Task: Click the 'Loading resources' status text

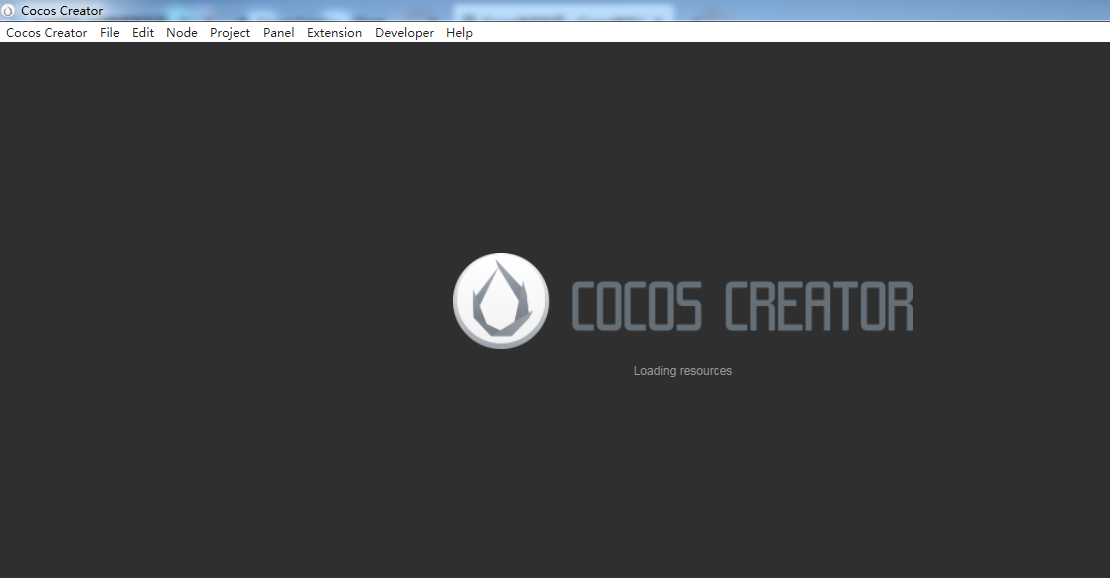Action: pos(682,370)
